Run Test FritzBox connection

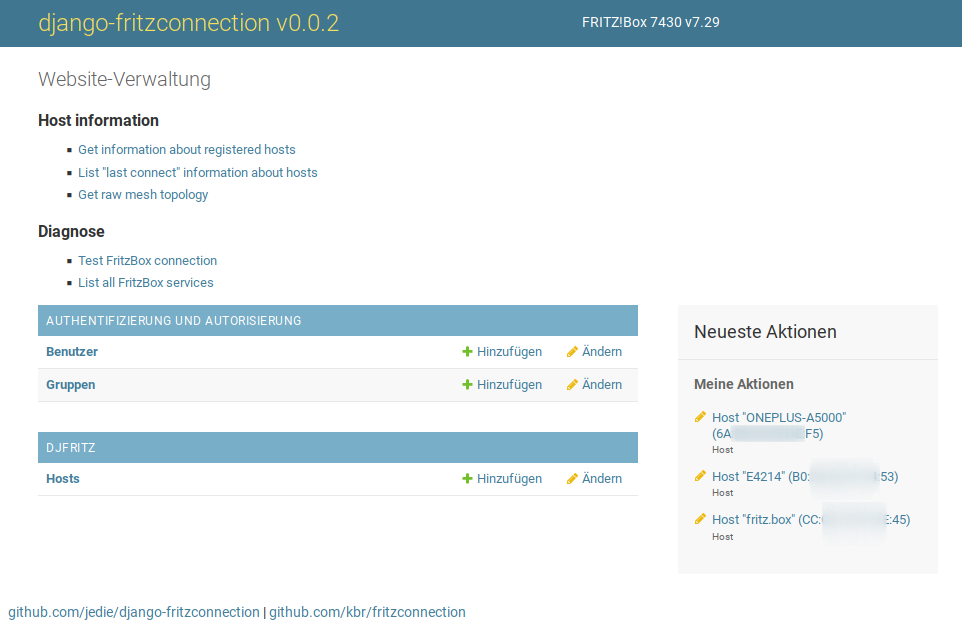coord(147,261)
